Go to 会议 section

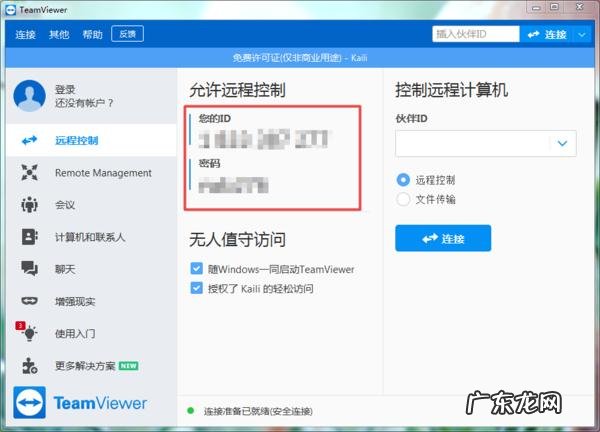point(91,205)
